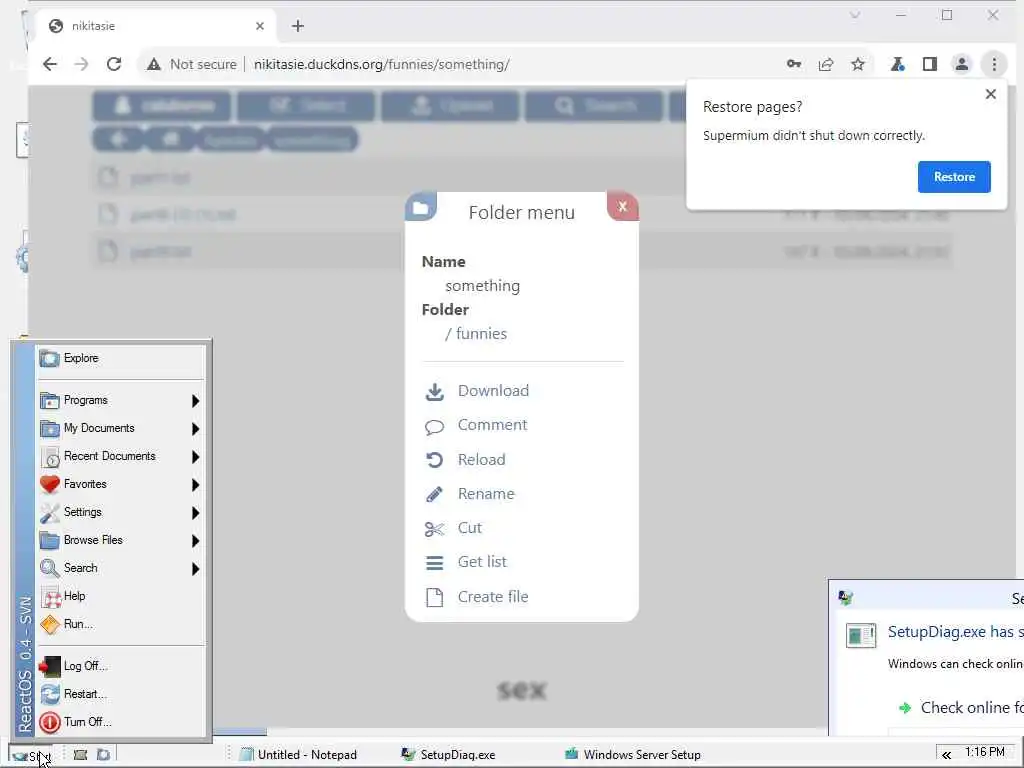Image resolution: width=1024 pixels, height=768 pixels.
Task: Click the Restore button
Action: [x=953, y=177]
